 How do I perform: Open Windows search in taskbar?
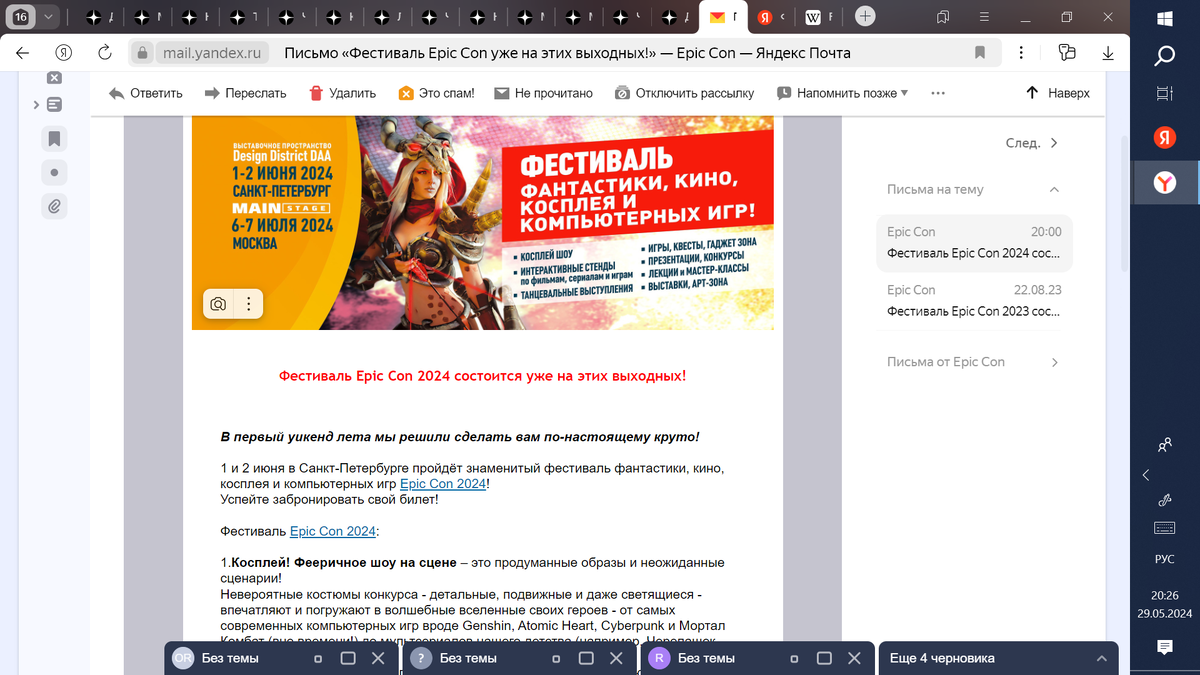1164,56
